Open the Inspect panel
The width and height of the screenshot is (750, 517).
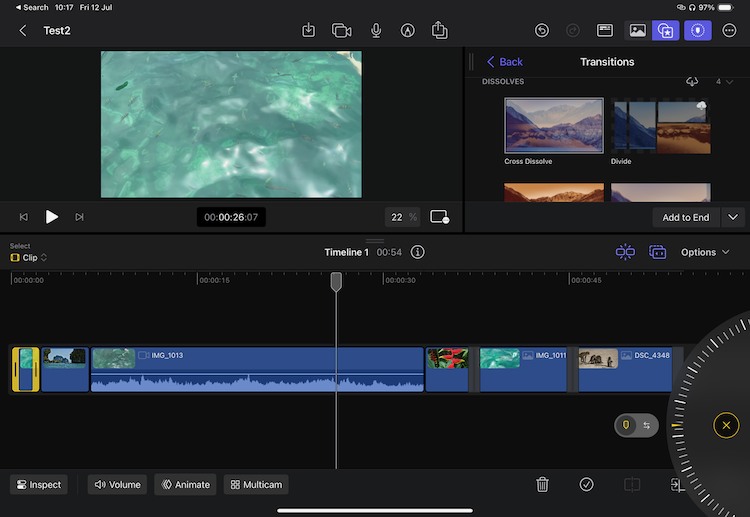39,484
